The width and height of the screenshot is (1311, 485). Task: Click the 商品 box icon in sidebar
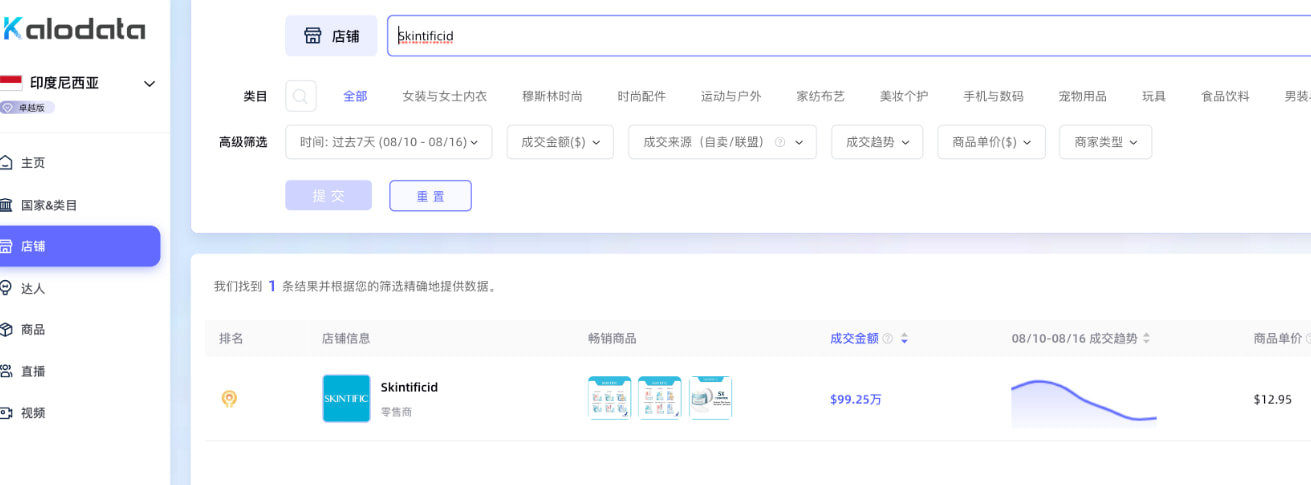[7, 329]
